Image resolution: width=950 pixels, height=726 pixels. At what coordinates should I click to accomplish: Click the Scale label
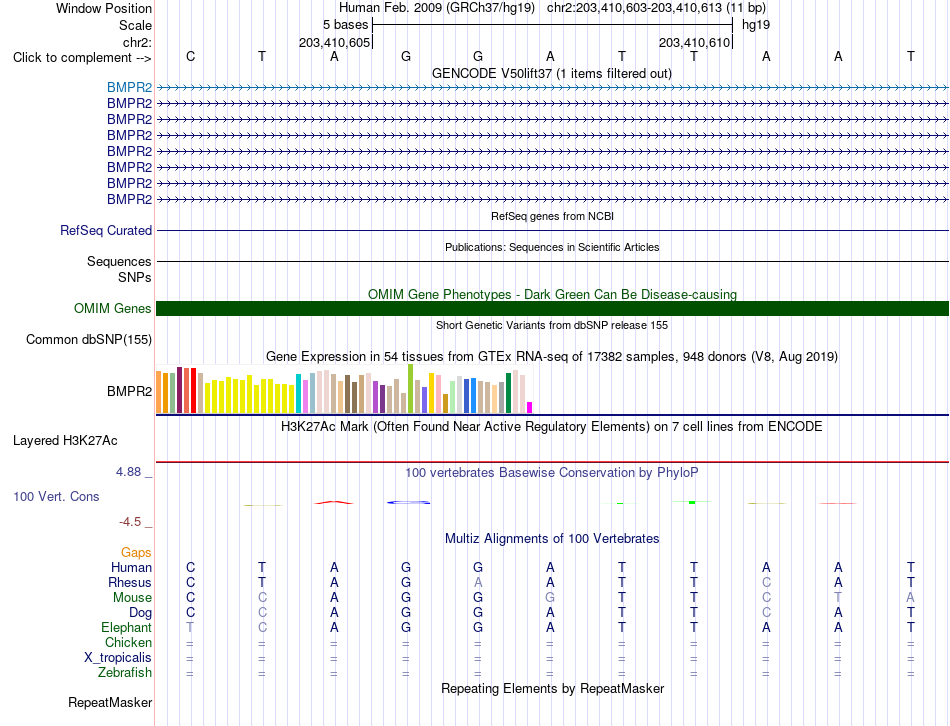tap(136, 25)
